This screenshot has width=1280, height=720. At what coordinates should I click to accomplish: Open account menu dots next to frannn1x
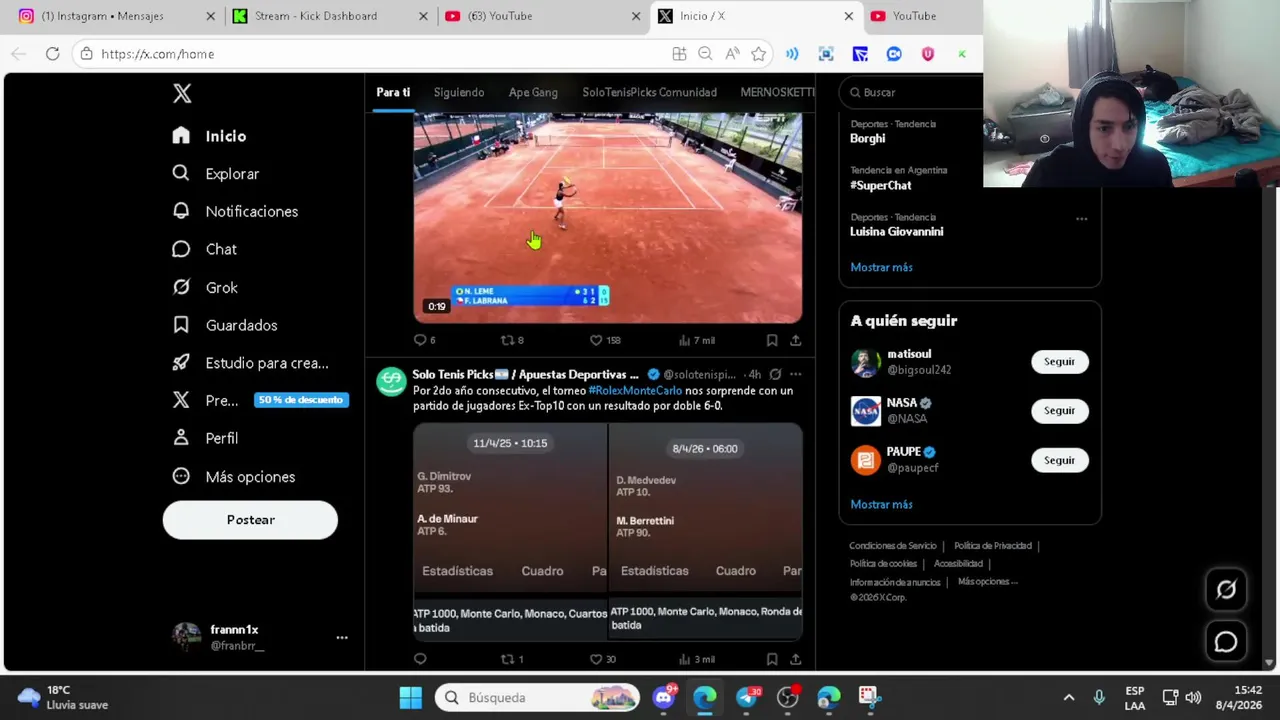(x=342, y=637)
